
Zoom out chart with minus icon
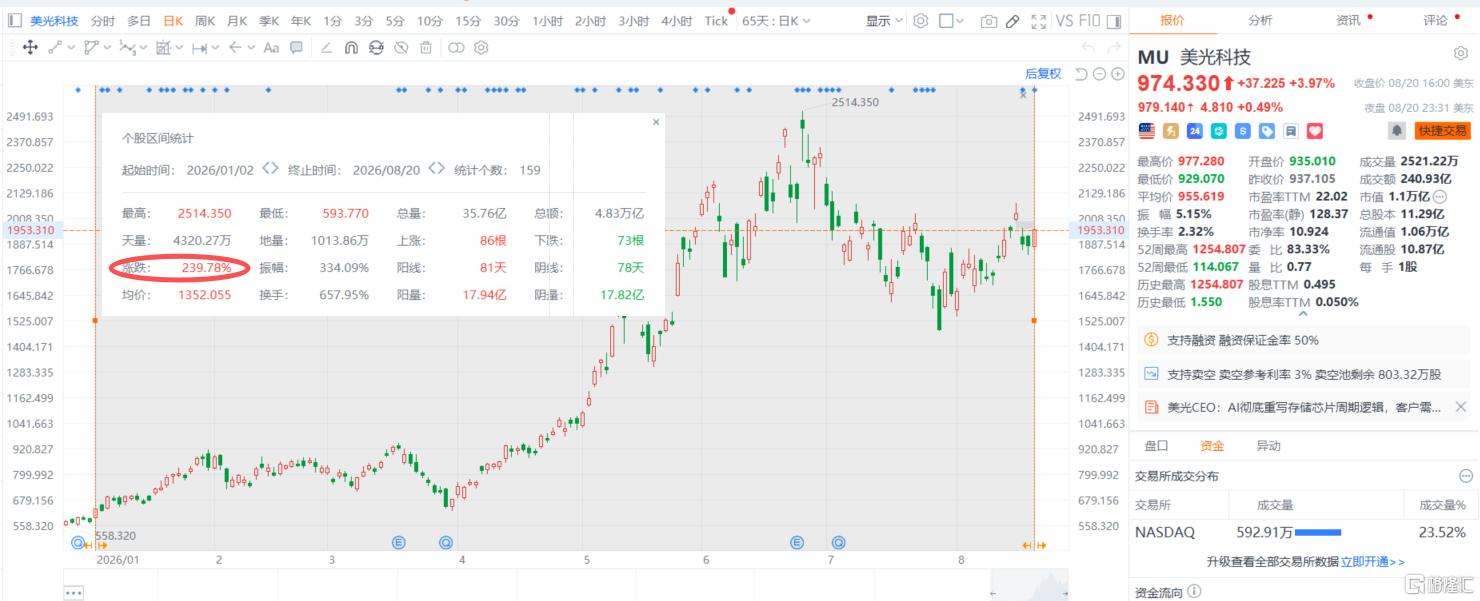point(1099,74)
